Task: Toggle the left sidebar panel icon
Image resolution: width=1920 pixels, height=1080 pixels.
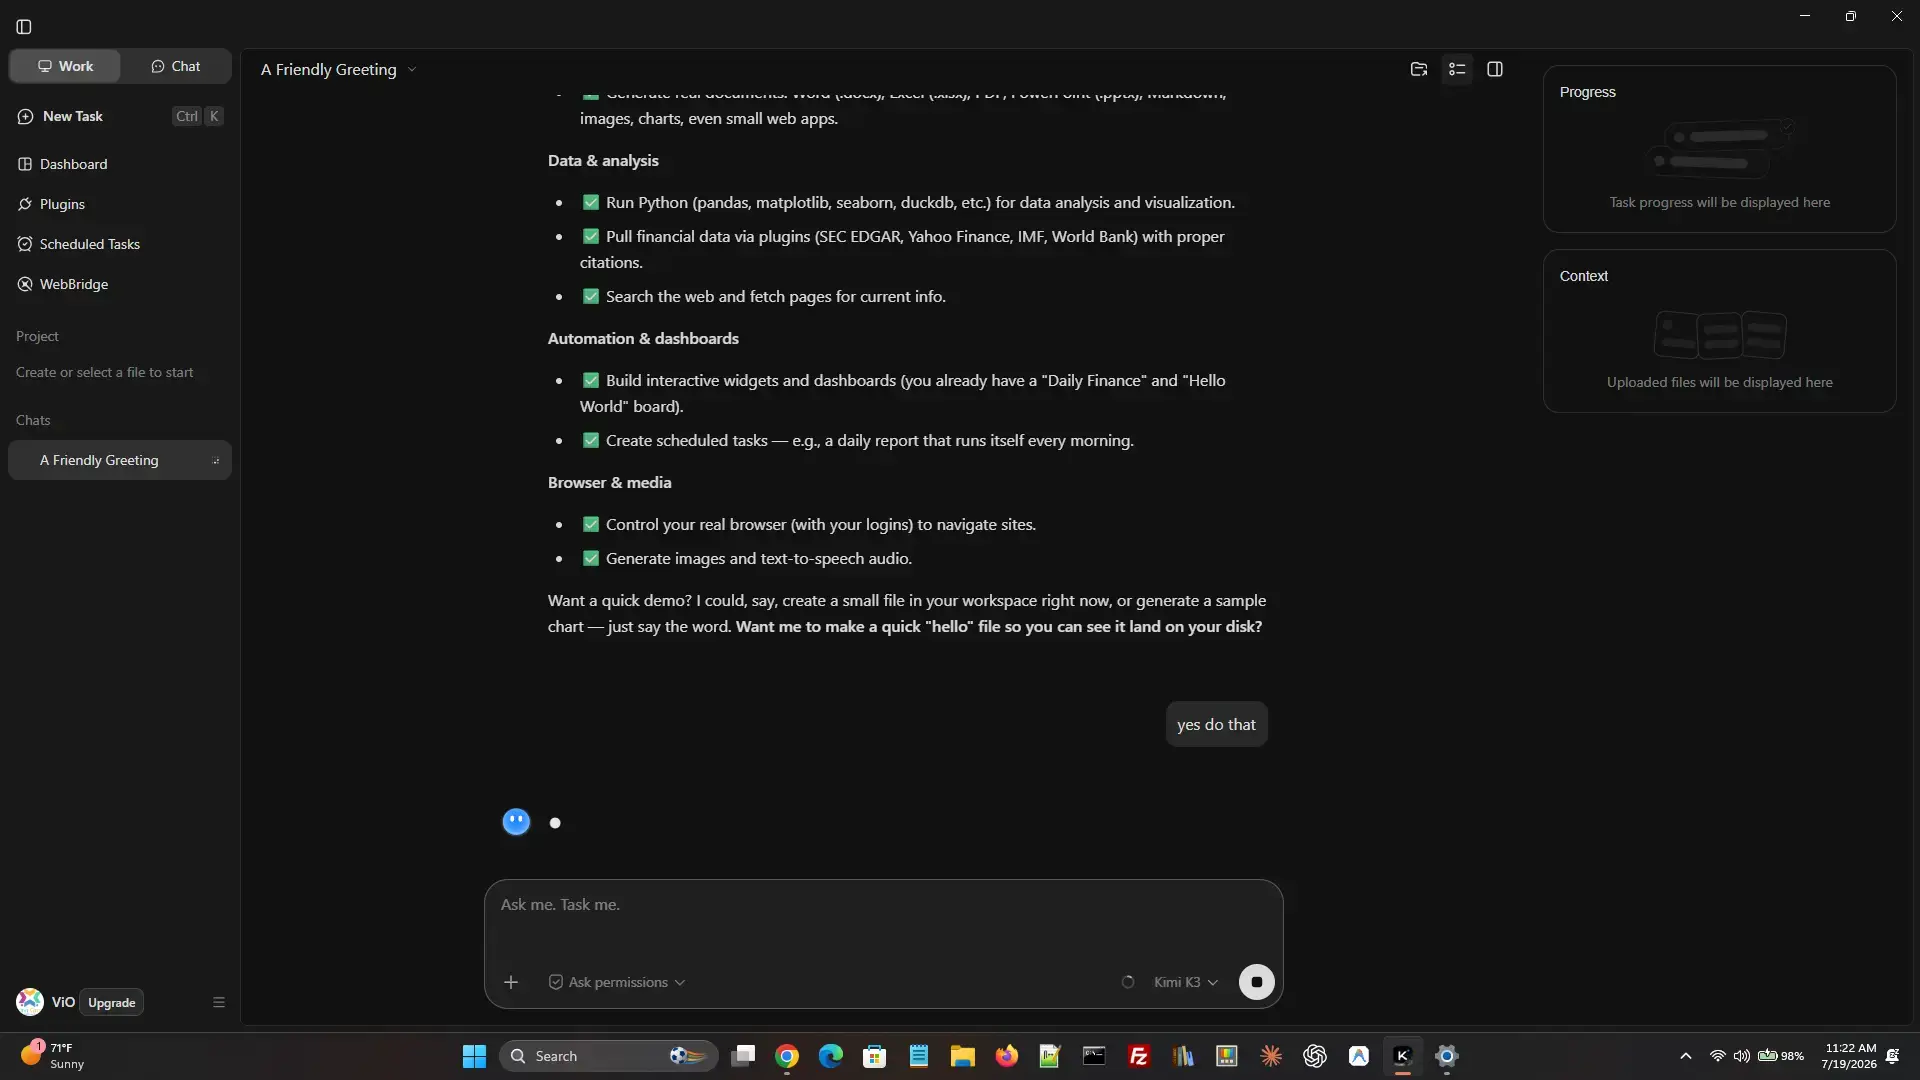Action: pos(24,27)
